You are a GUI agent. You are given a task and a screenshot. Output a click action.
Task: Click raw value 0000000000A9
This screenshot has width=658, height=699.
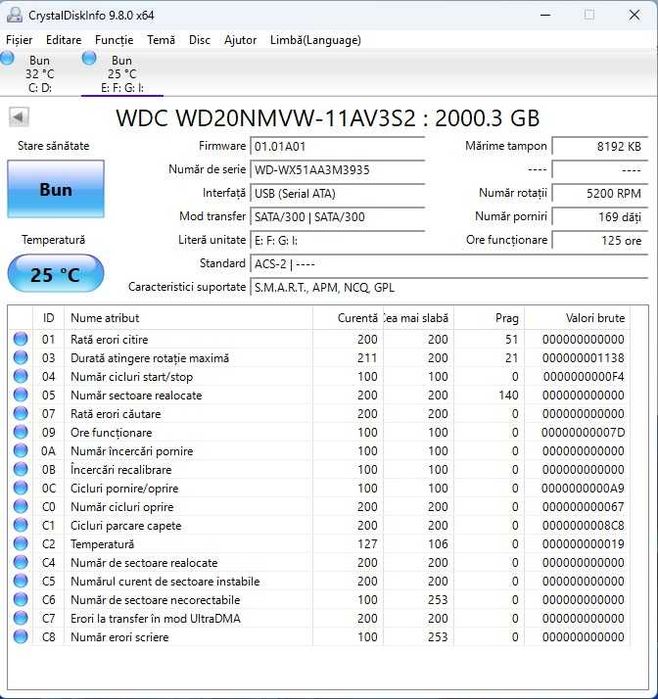point(583,488)
